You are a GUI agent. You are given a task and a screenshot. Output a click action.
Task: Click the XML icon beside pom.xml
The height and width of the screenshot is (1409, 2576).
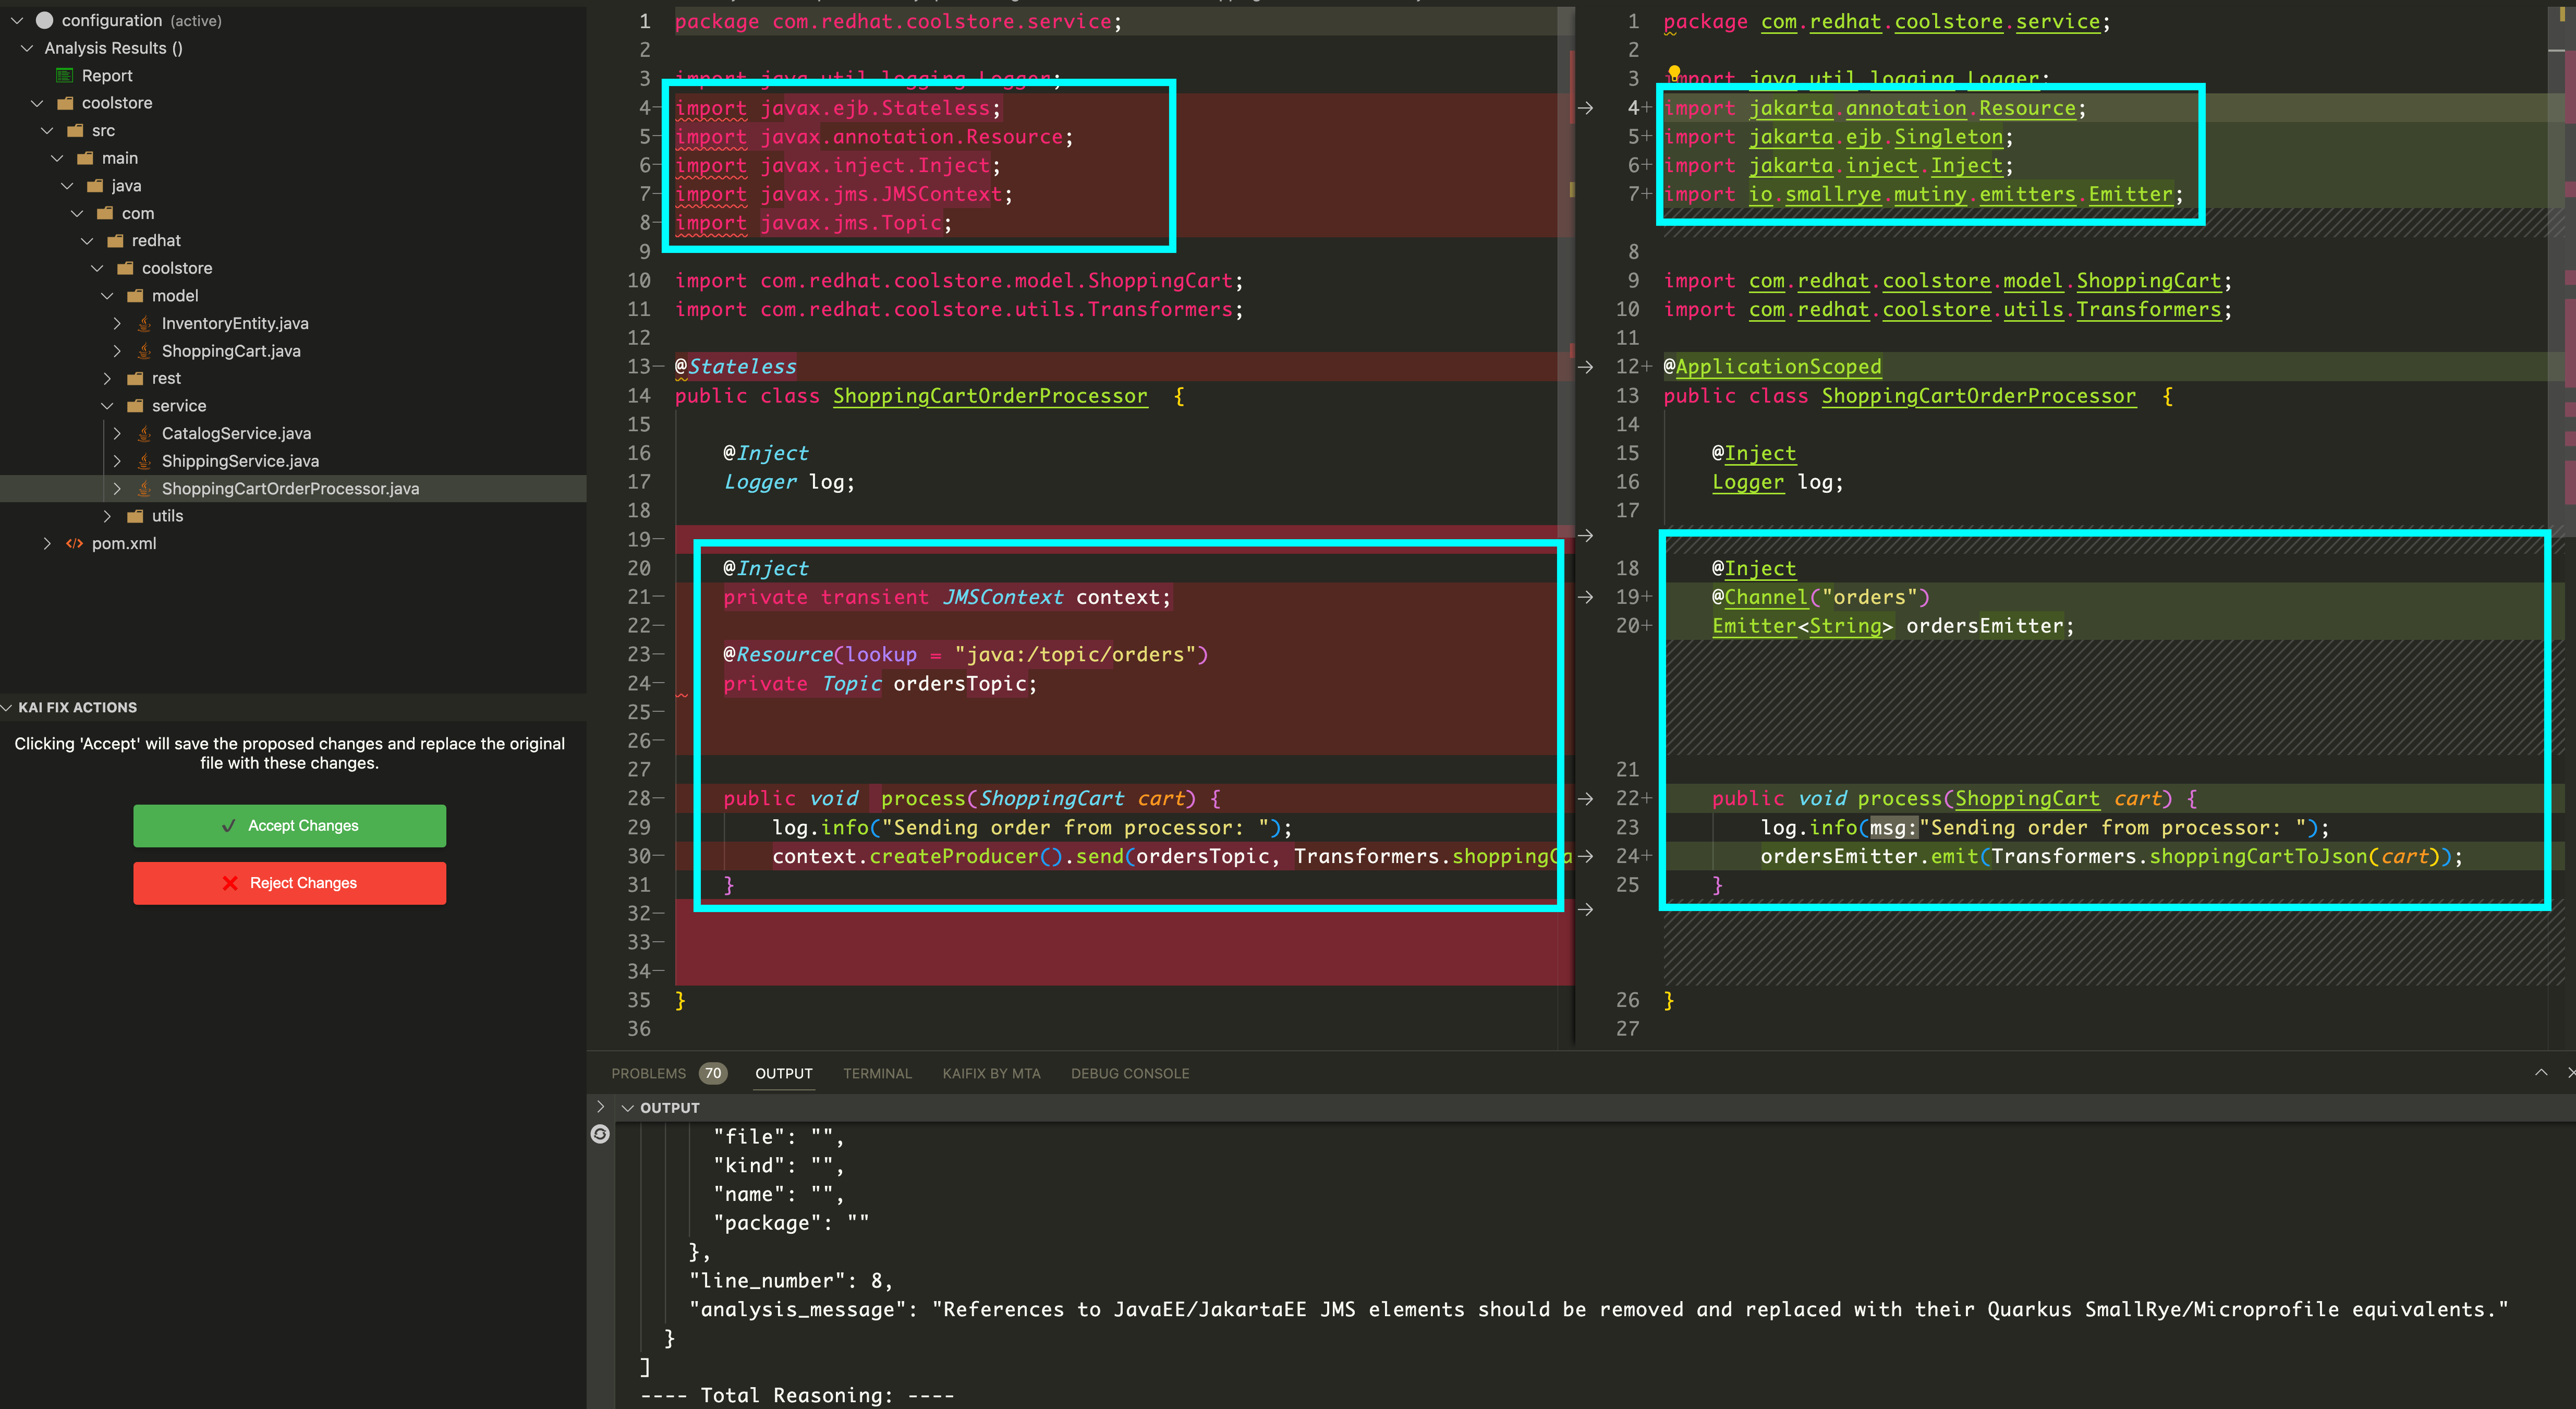click(x=74, y=544)
